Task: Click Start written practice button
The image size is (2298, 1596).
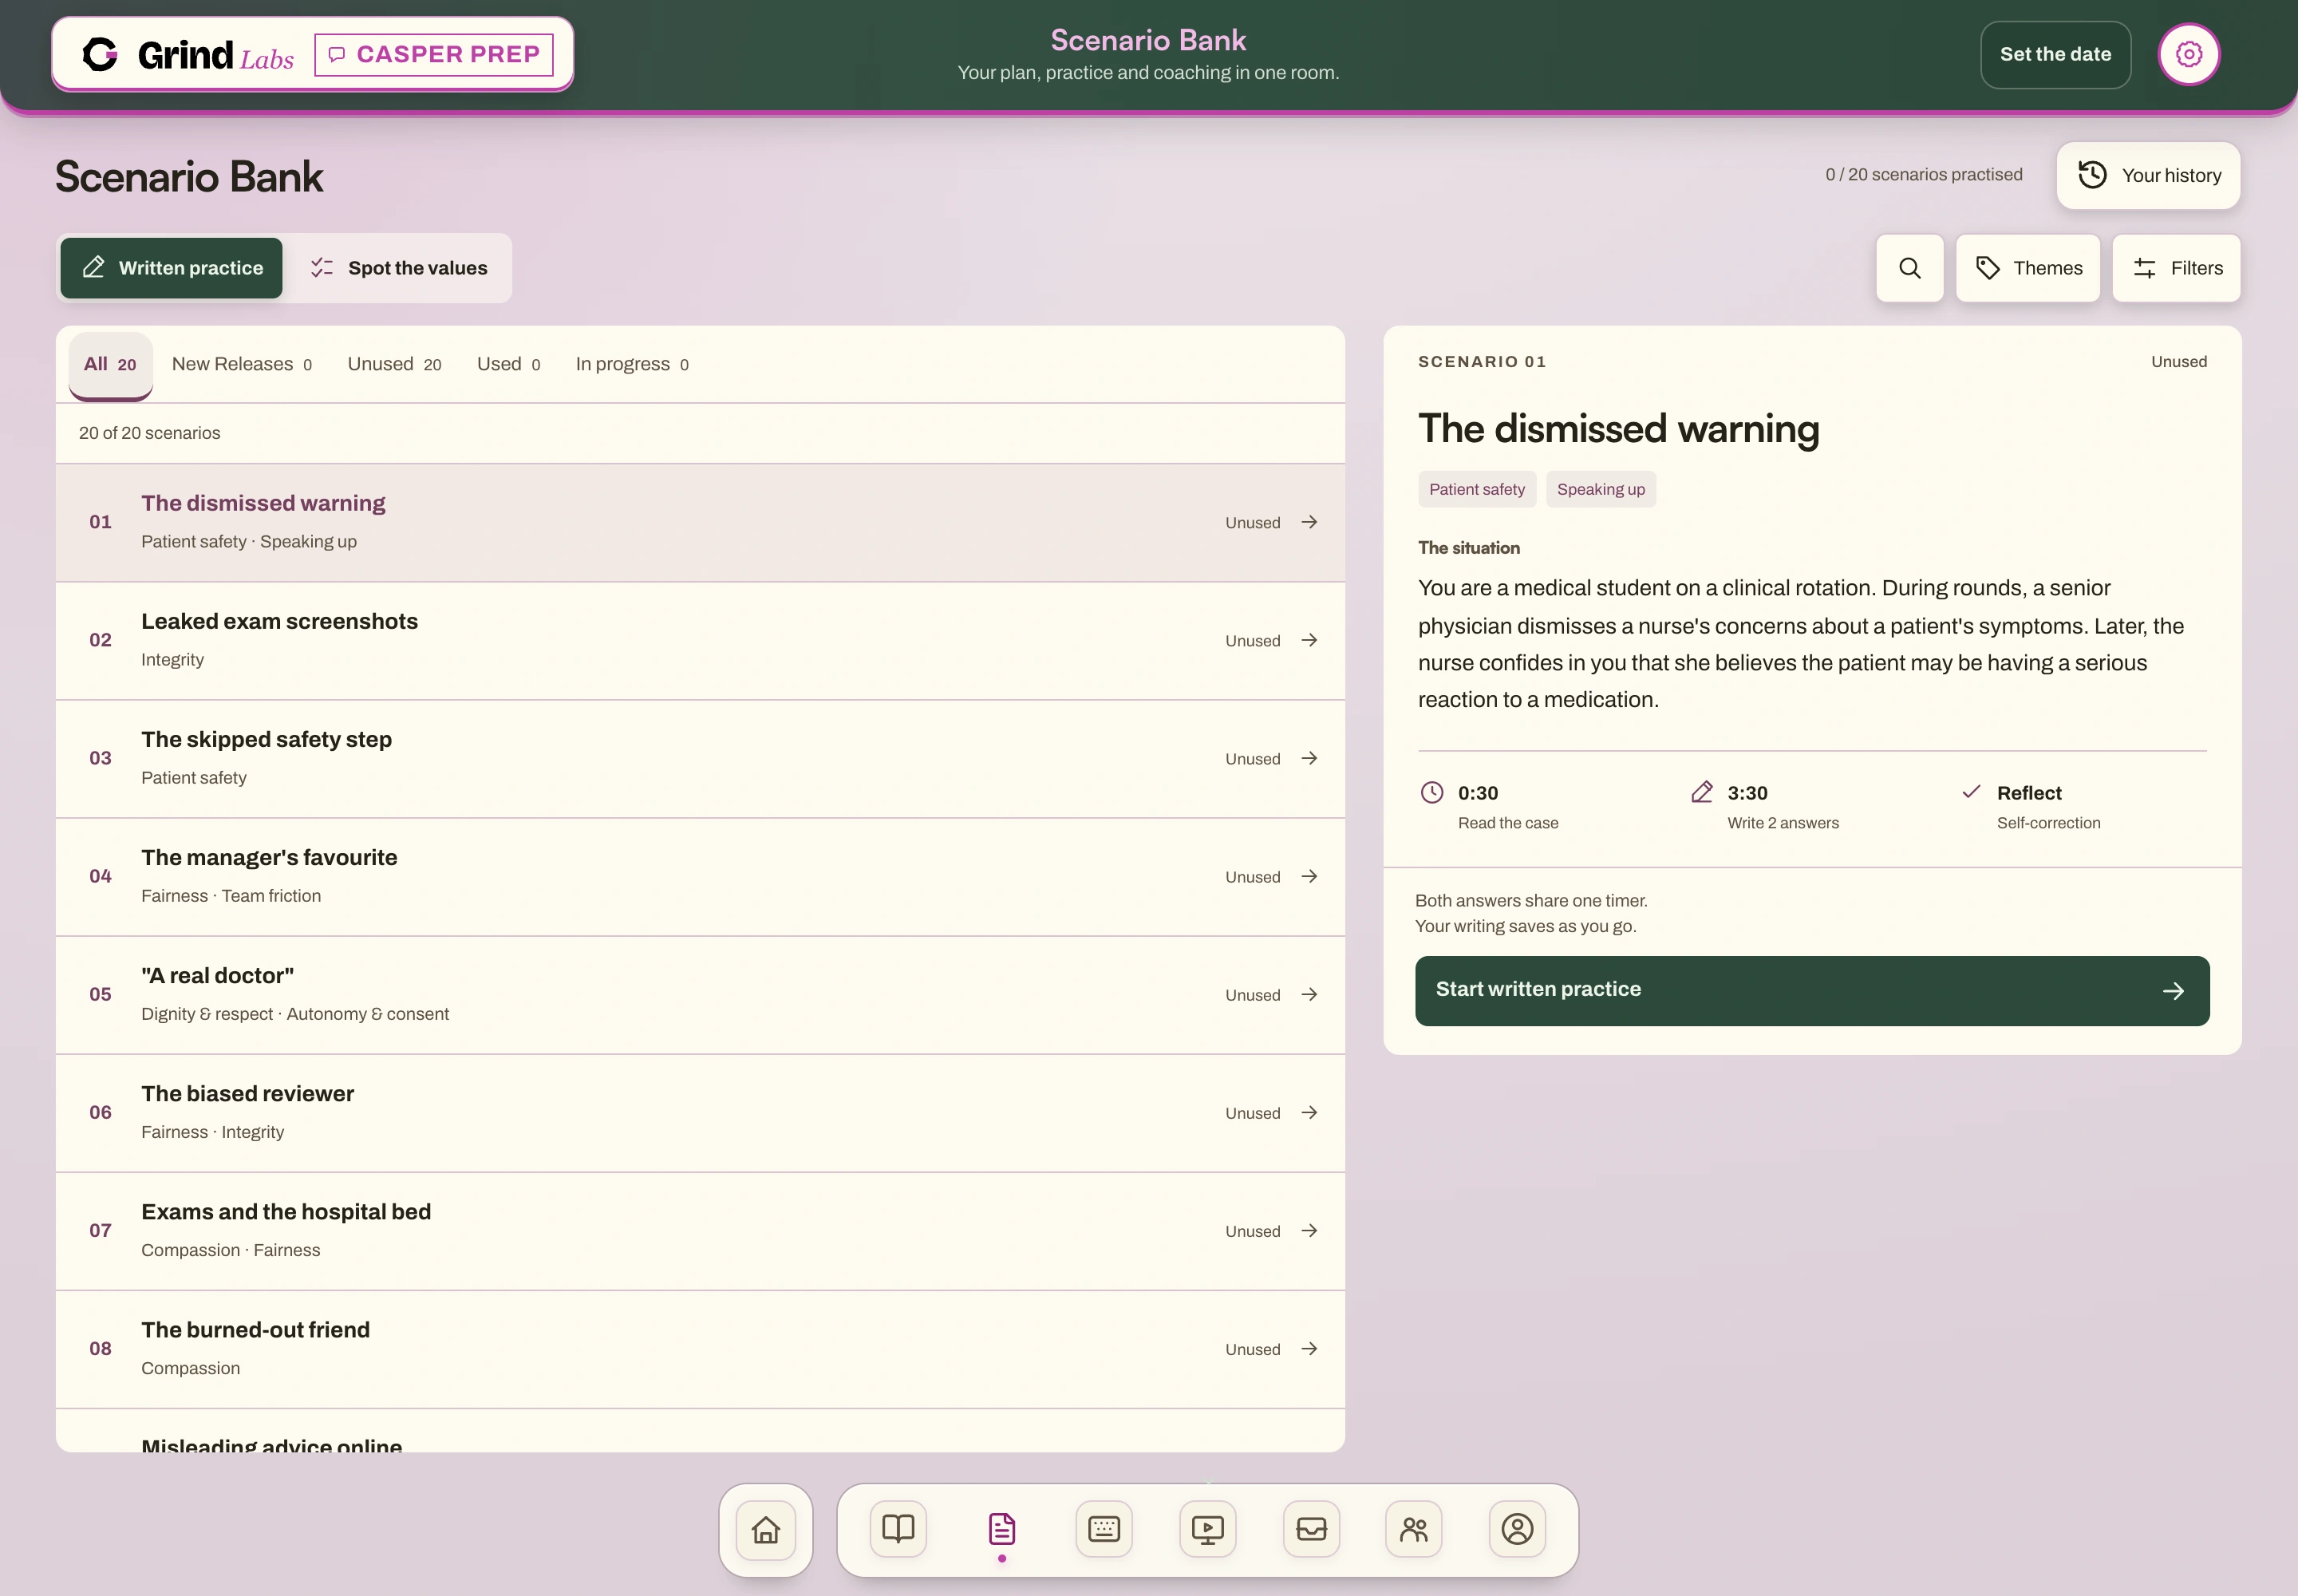Action: point(1812,990)
